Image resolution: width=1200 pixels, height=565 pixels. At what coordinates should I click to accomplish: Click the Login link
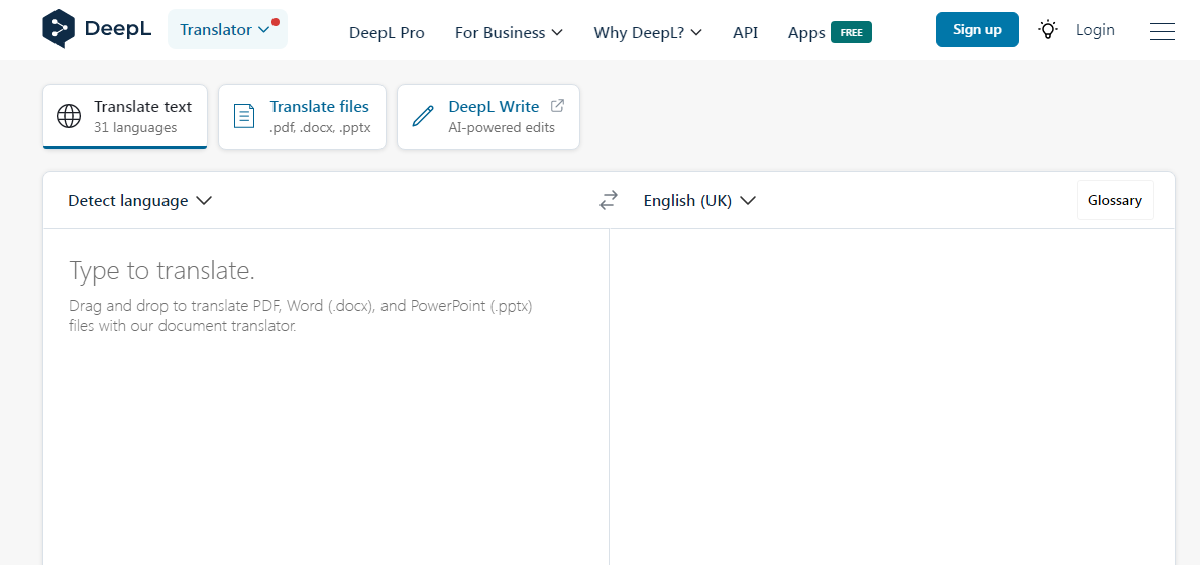(x=1095, y=30)
